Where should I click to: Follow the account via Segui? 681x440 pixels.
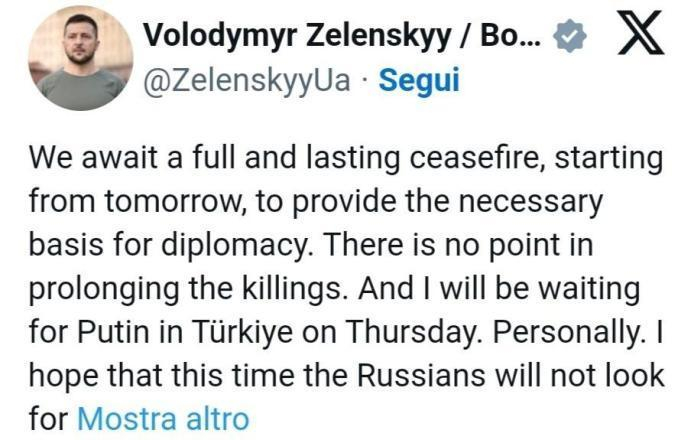tap(419, 81)
